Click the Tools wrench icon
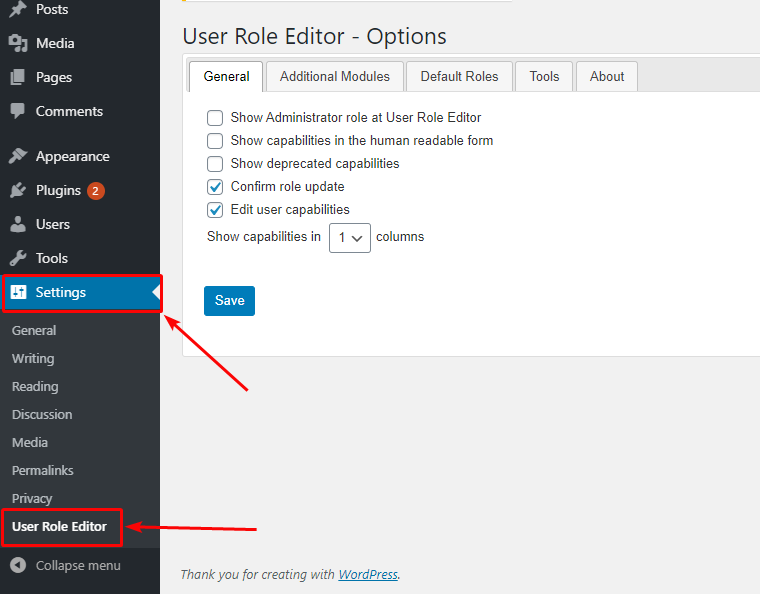This screenshot has width=760, height=594. 18,258
